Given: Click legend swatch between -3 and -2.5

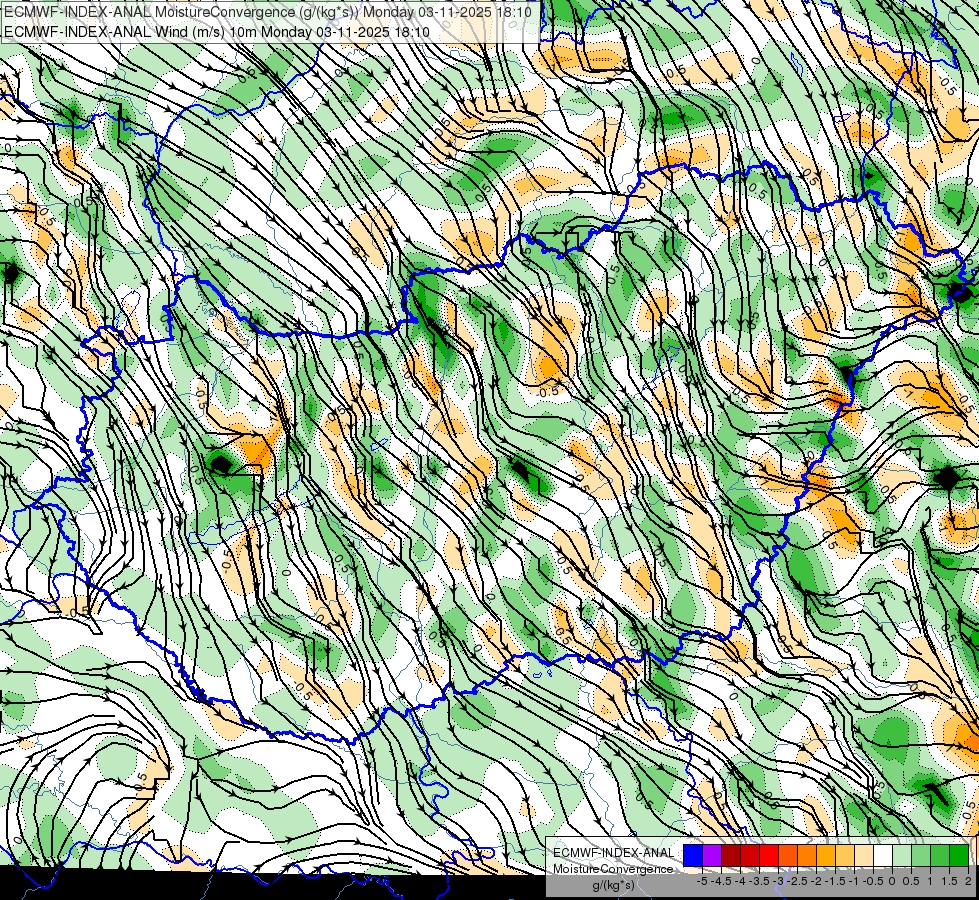Looking at the screenshot, I should (788, 855).
